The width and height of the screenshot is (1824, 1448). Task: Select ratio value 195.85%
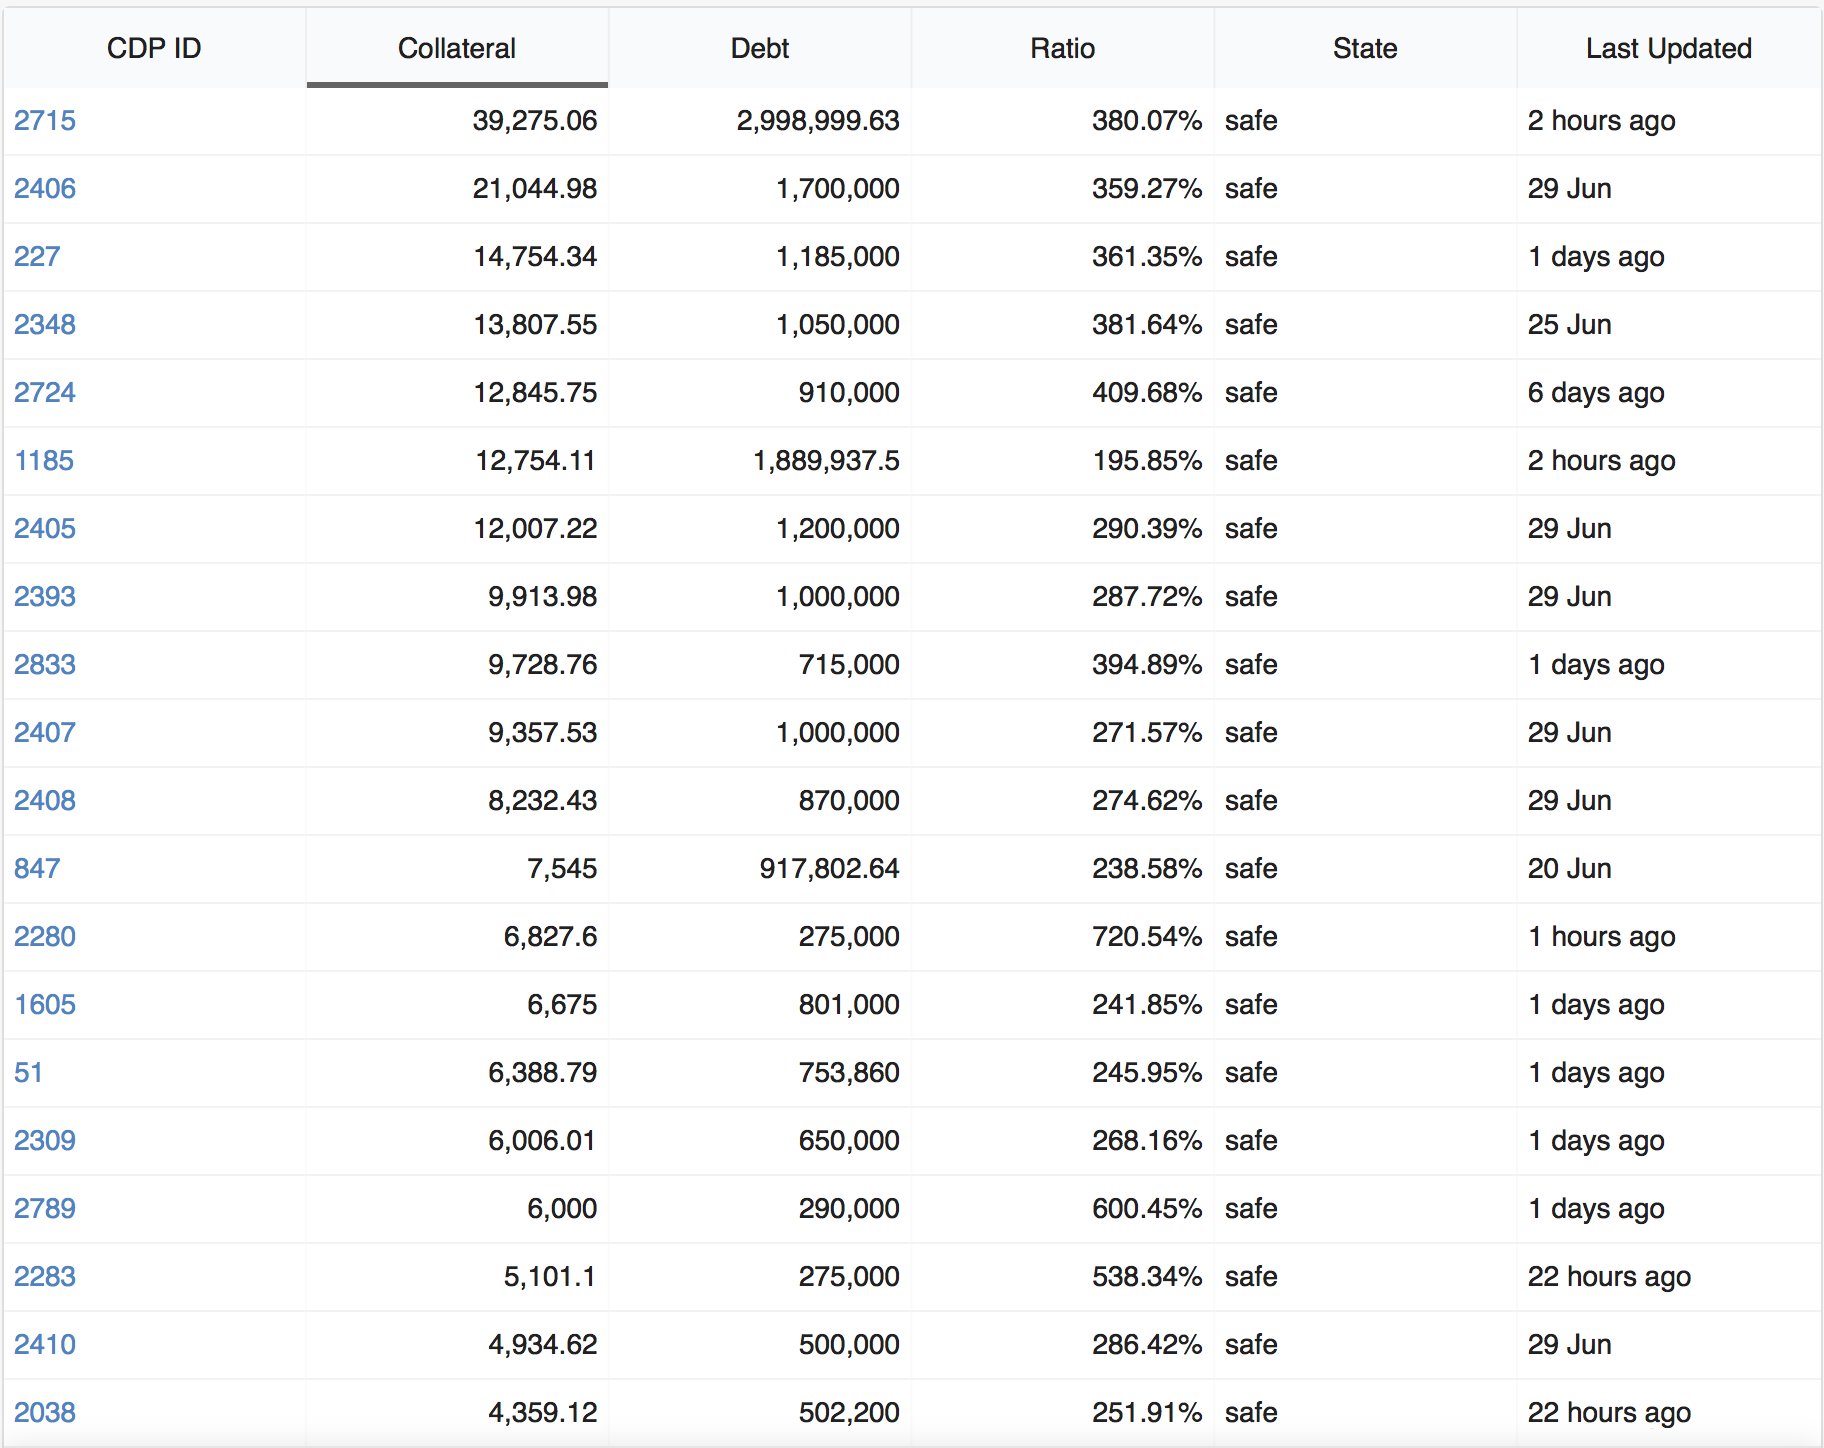[x=1147, y=460]
